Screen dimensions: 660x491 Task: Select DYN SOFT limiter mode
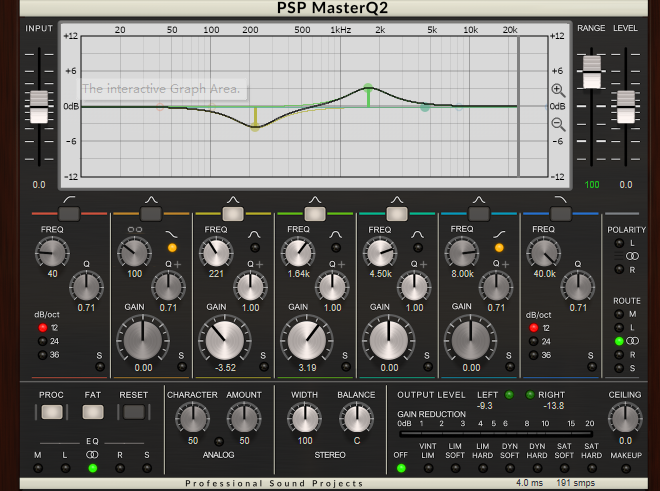coord(510,468)
